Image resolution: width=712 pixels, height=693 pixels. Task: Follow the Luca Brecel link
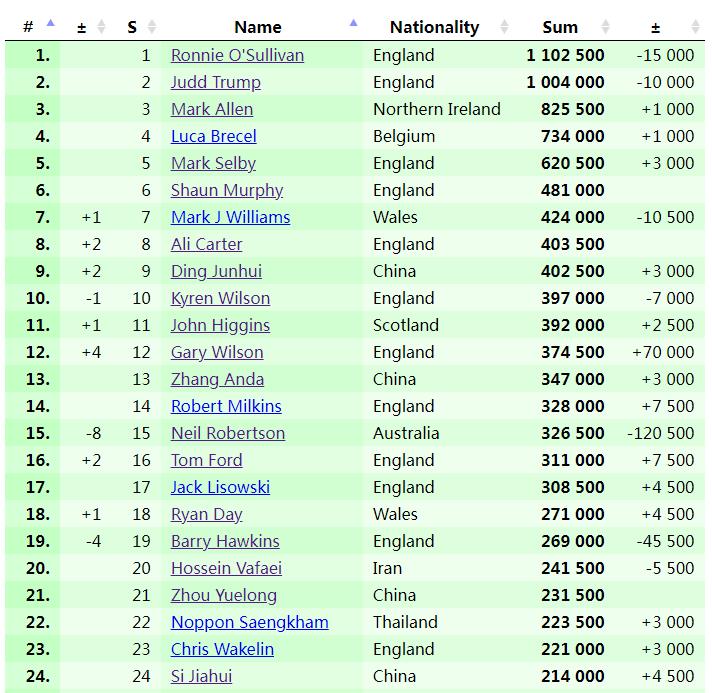tap(213, 136)
